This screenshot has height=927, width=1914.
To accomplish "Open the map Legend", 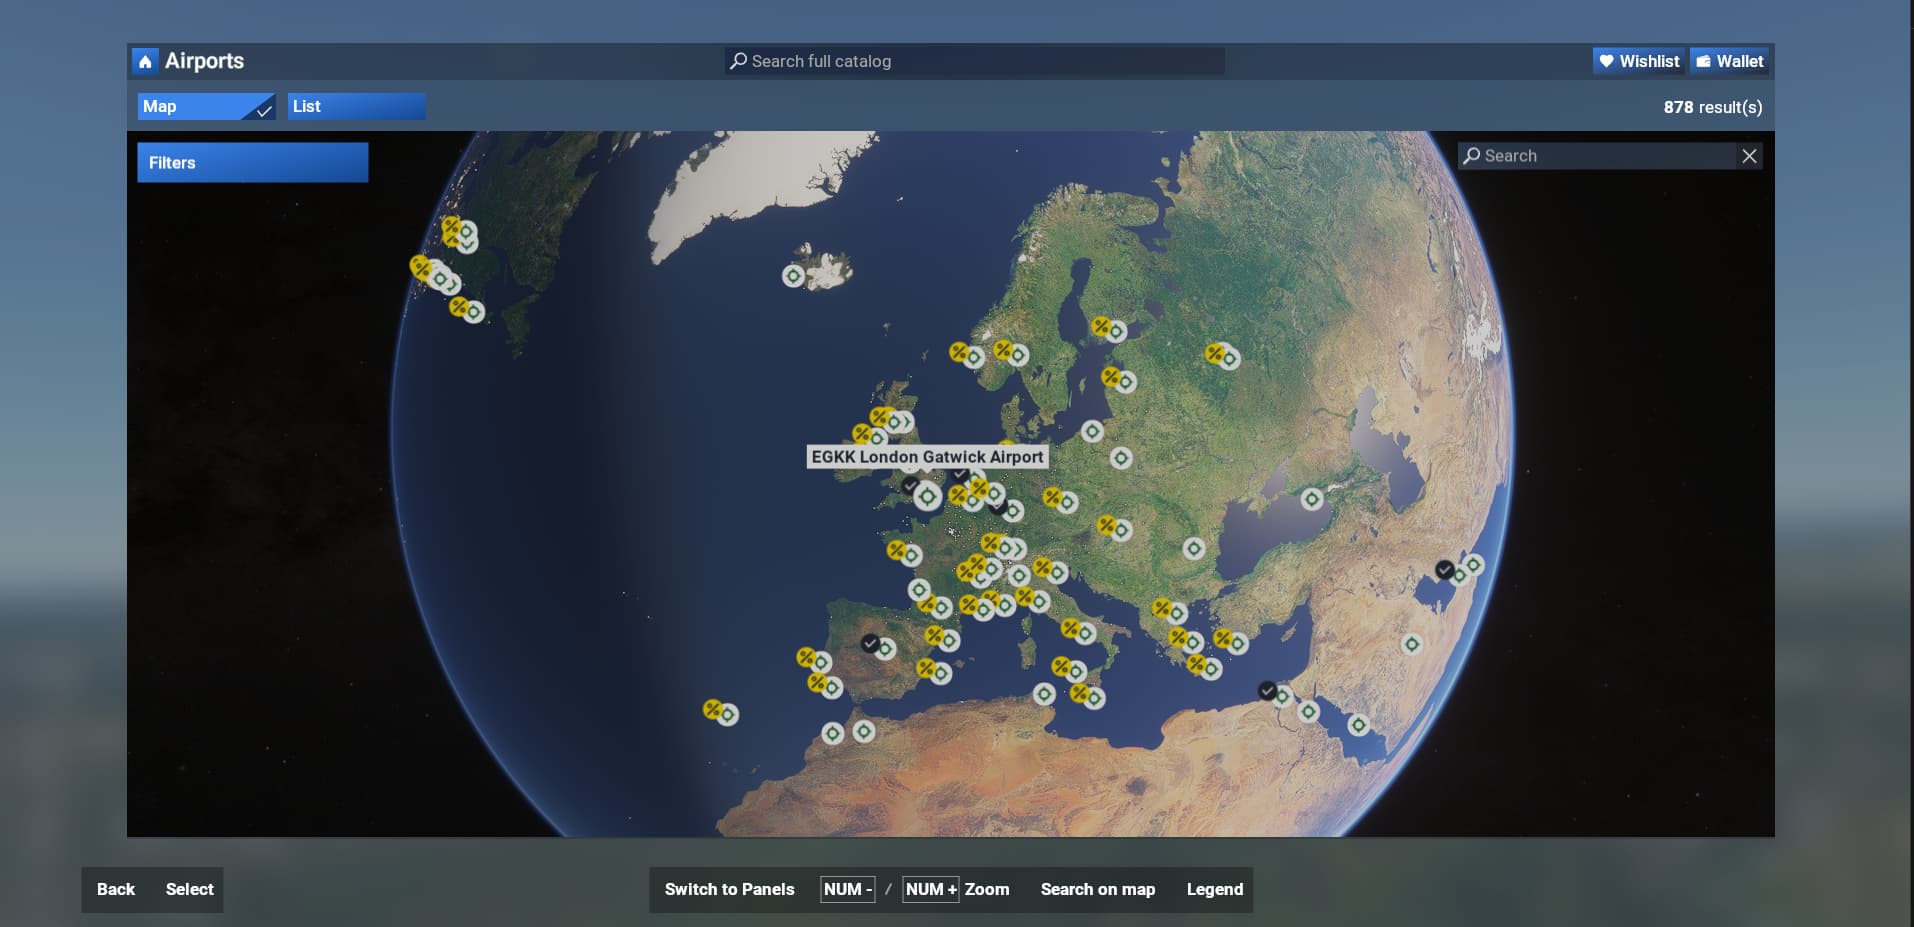I will coord(1215,889).
